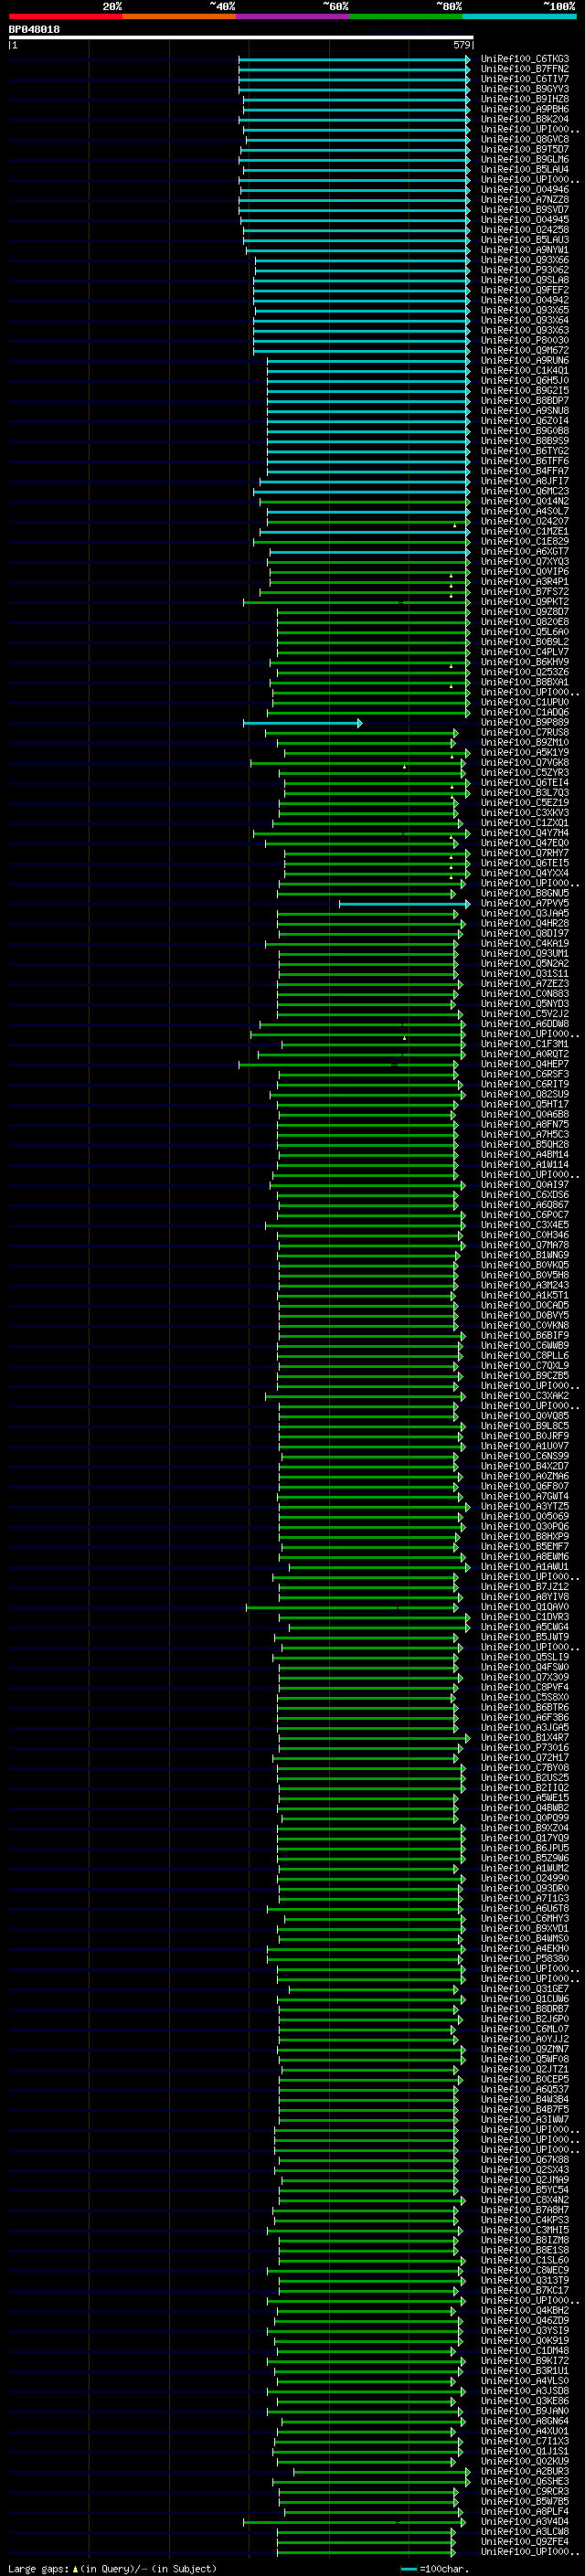Open UniRef100_B9KI72 hit label
This screenshot has width=585, height=2576.
click(525, 2360)
